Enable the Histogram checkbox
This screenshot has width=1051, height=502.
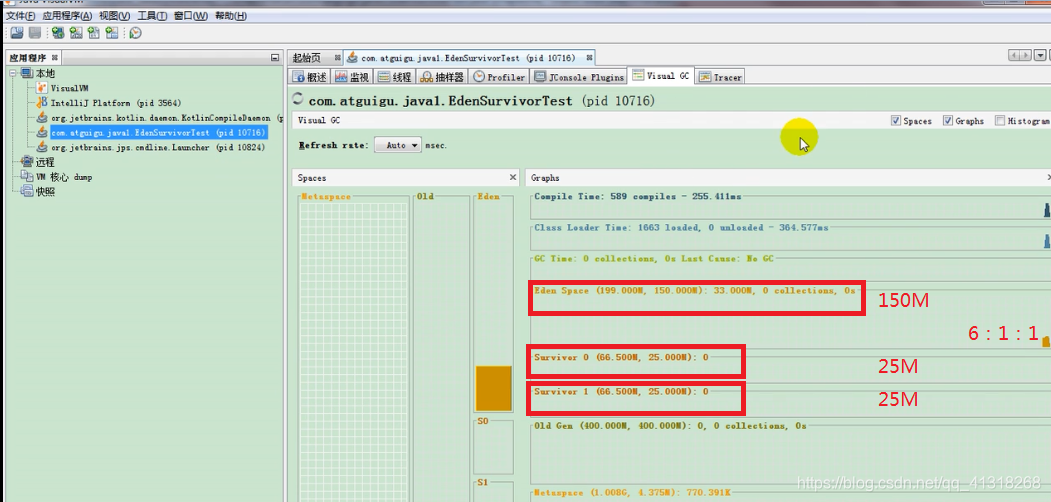coord(1000,121)
